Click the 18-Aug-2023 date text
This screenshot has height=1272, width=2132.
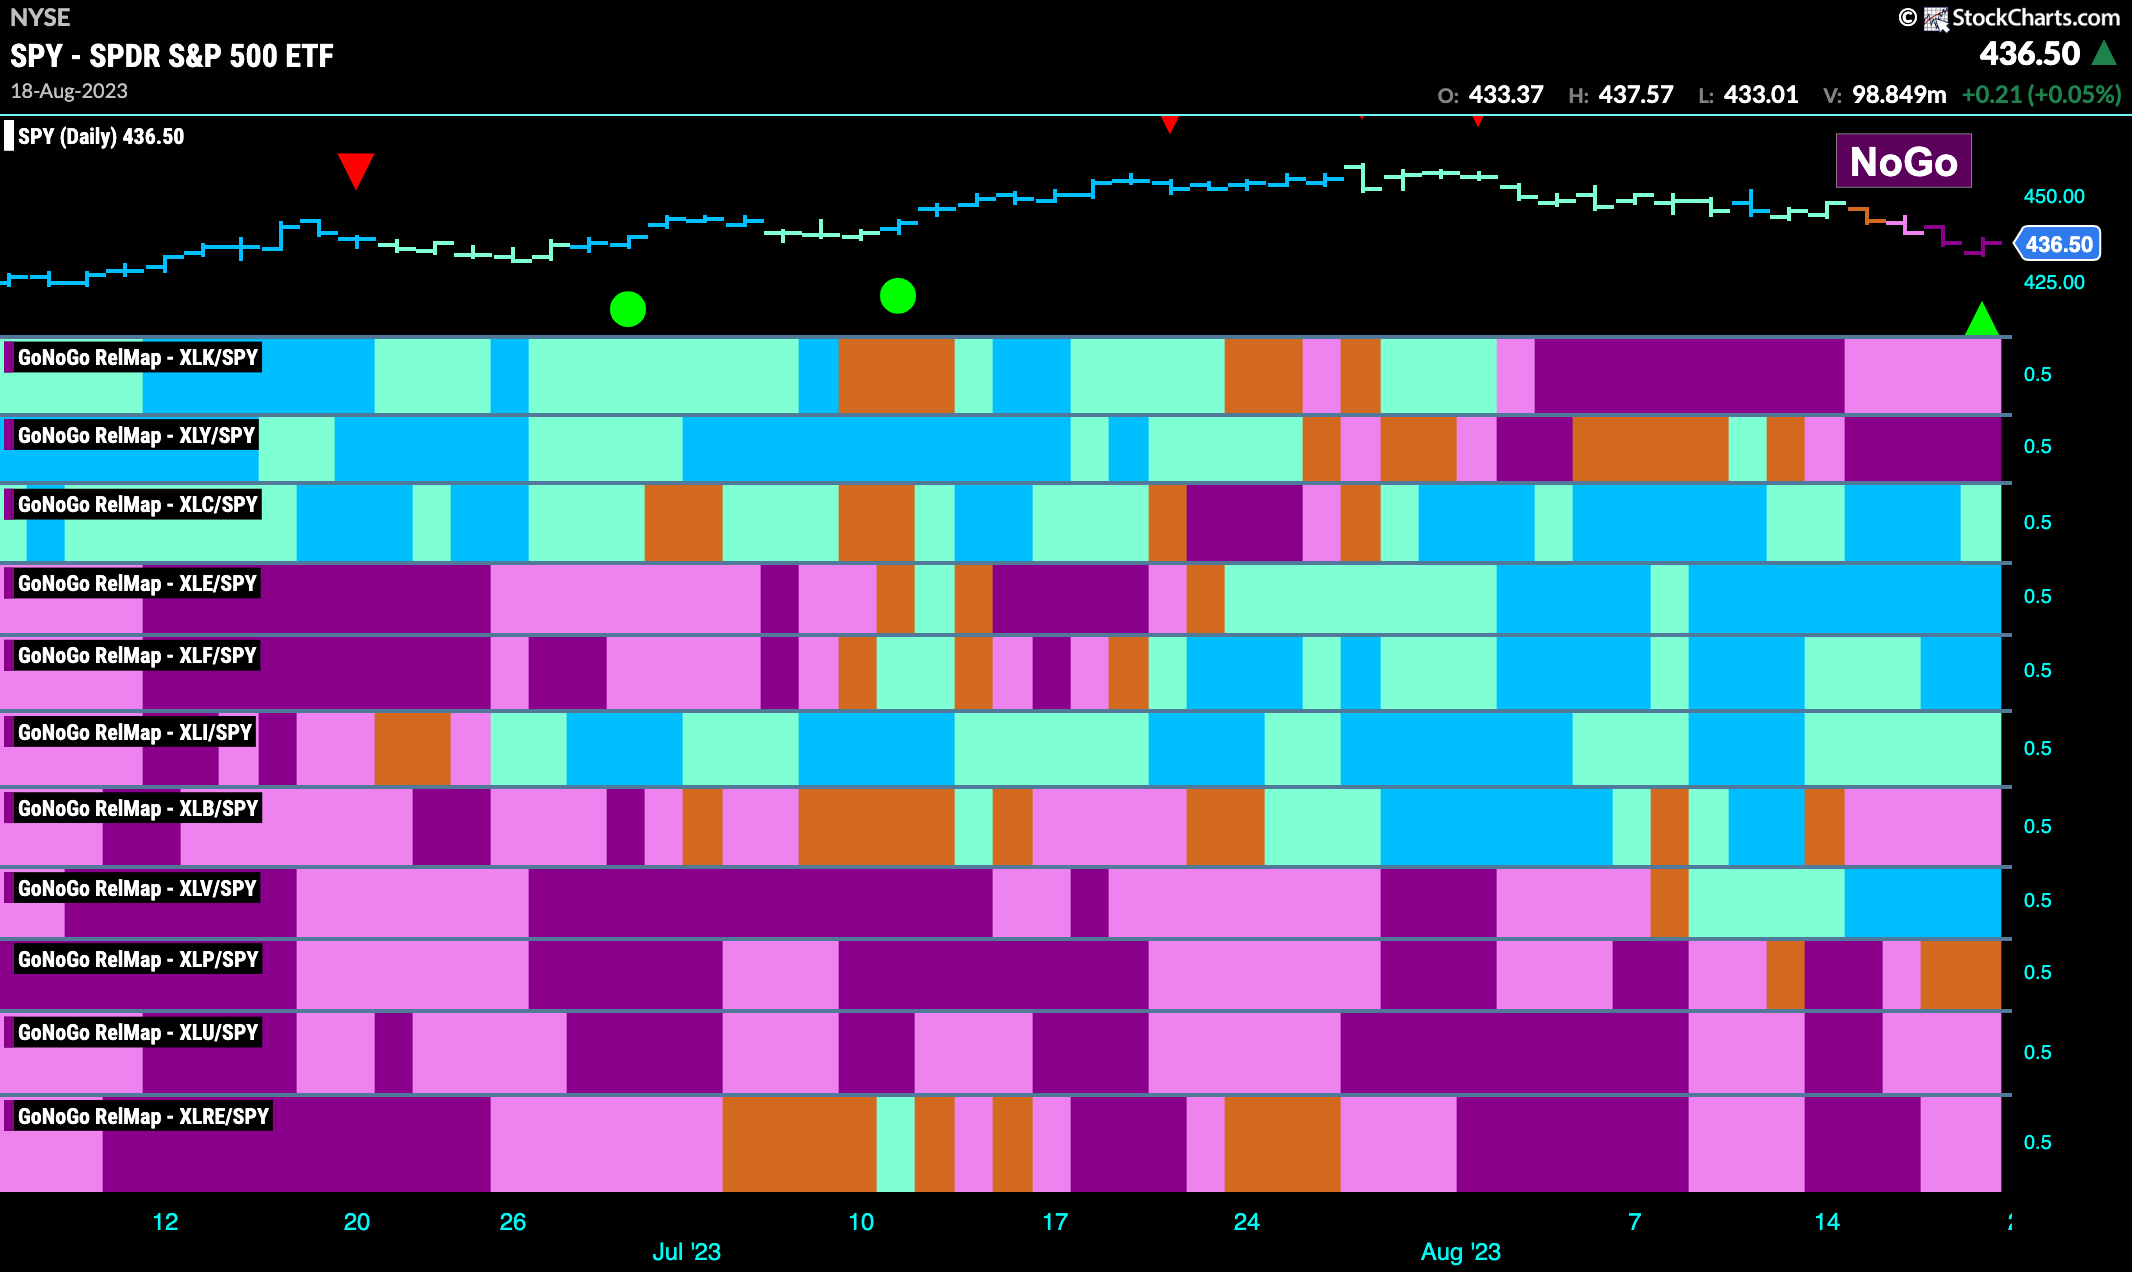point(69,91)
